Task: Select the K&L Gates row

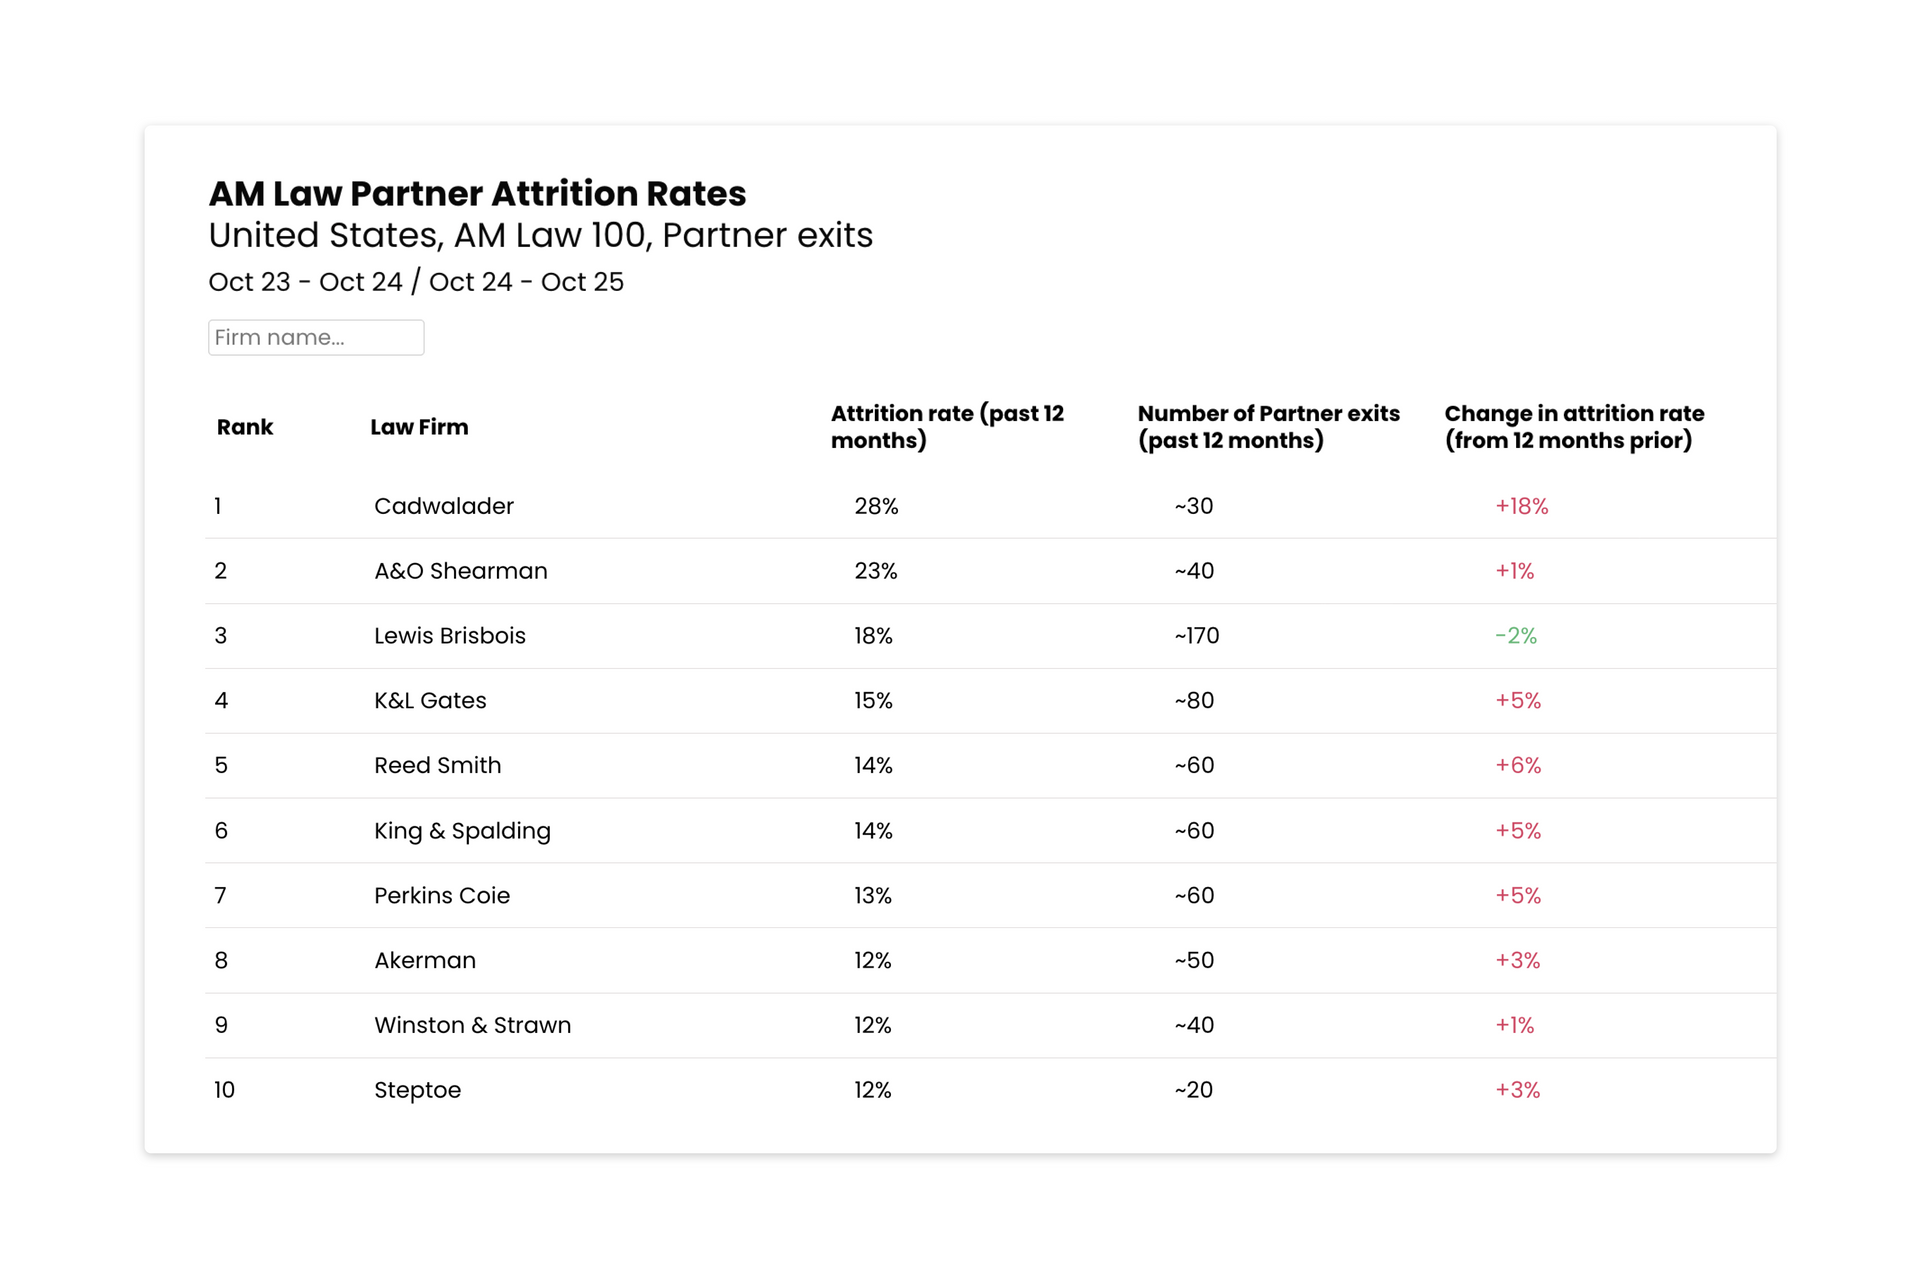Action: [x=430, y=700]
